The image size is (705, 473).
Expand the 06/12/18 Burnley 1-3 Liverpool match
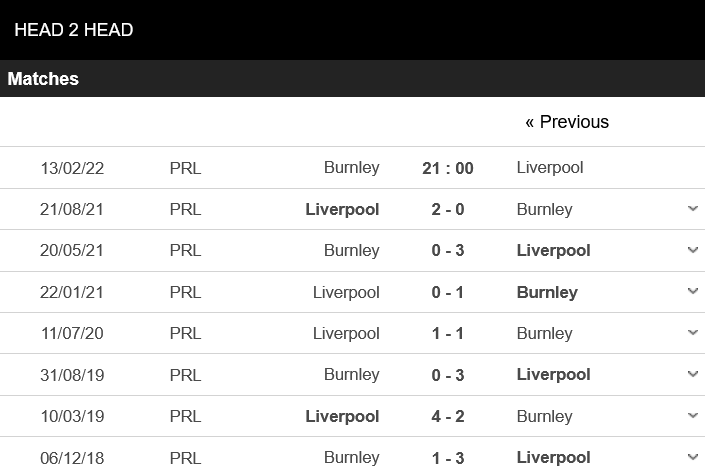tap(693, 457)
